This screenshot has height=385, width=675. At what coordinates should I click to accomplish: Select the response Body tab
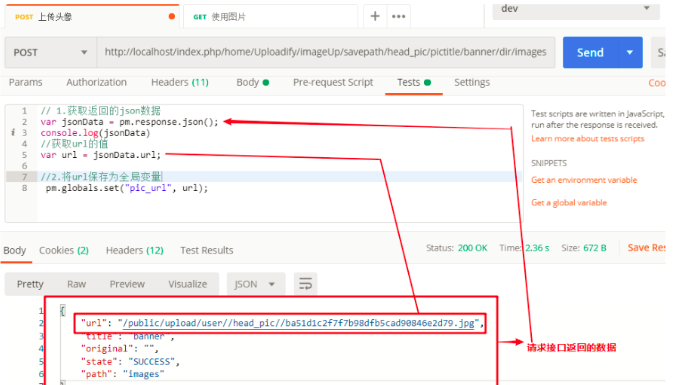(15, 250)
